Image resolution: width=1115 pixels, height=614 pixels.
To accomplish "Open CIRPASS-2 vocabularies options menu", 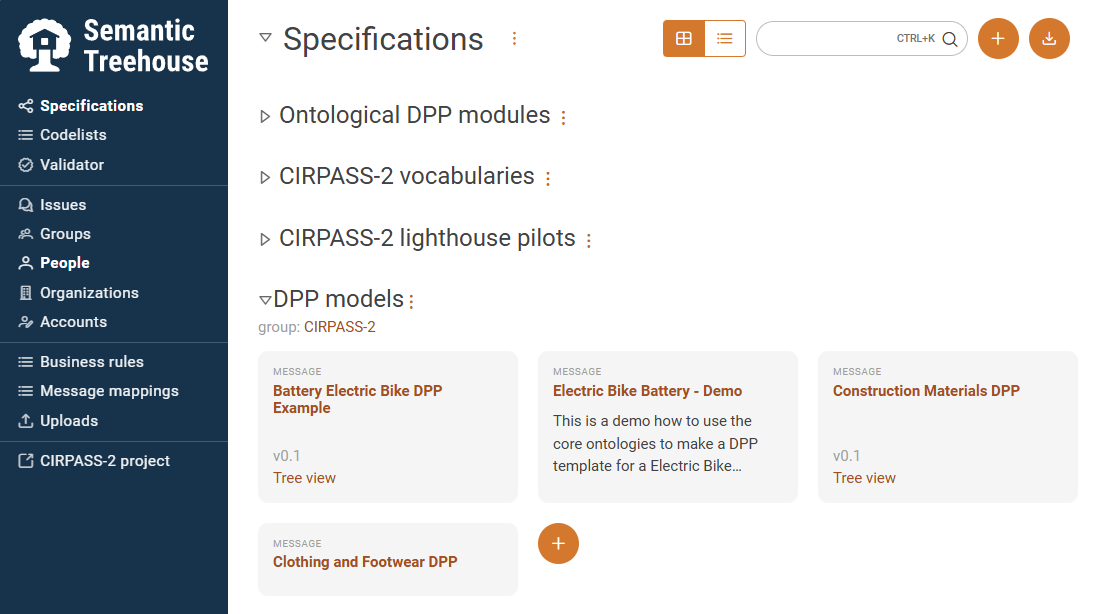I will tap(548, 179).
